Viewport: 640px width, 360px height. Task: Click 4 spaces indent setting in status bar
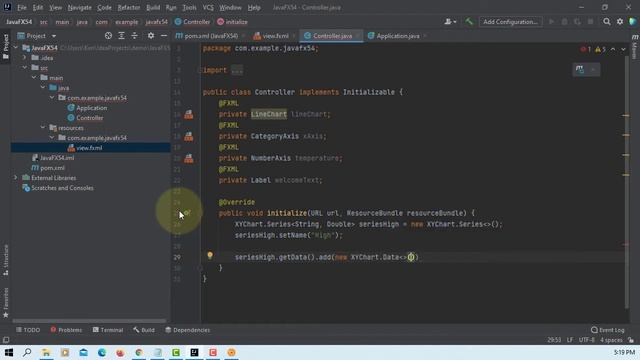611,340
